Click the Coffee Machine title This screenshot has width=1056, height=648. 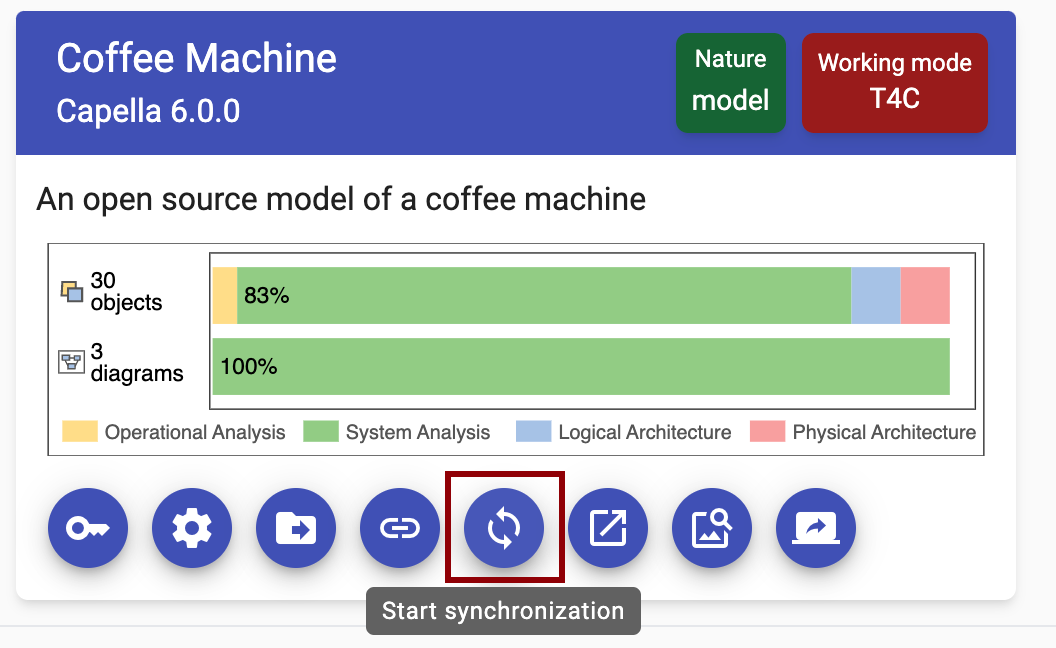[197, 58]
